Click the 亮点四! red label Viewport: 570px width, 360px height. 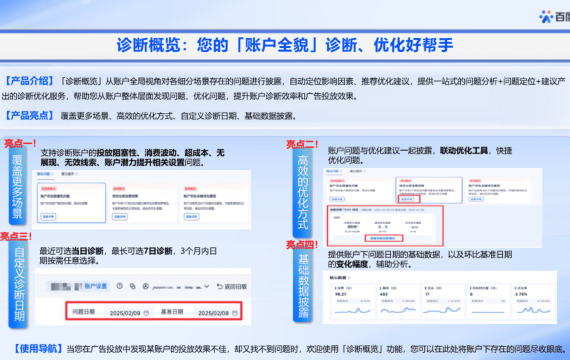point(302,245)
